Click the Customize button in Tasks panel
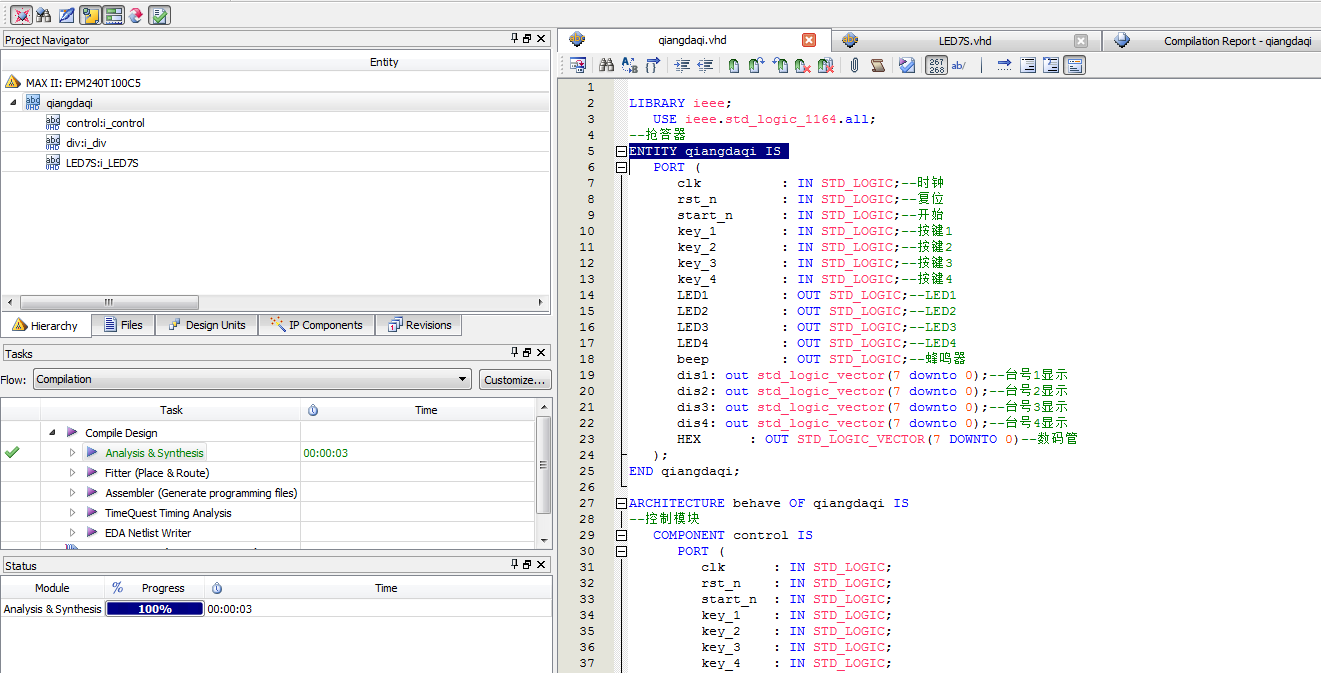Viewport: 1321px width, 673px height. (x=516, y=378)
